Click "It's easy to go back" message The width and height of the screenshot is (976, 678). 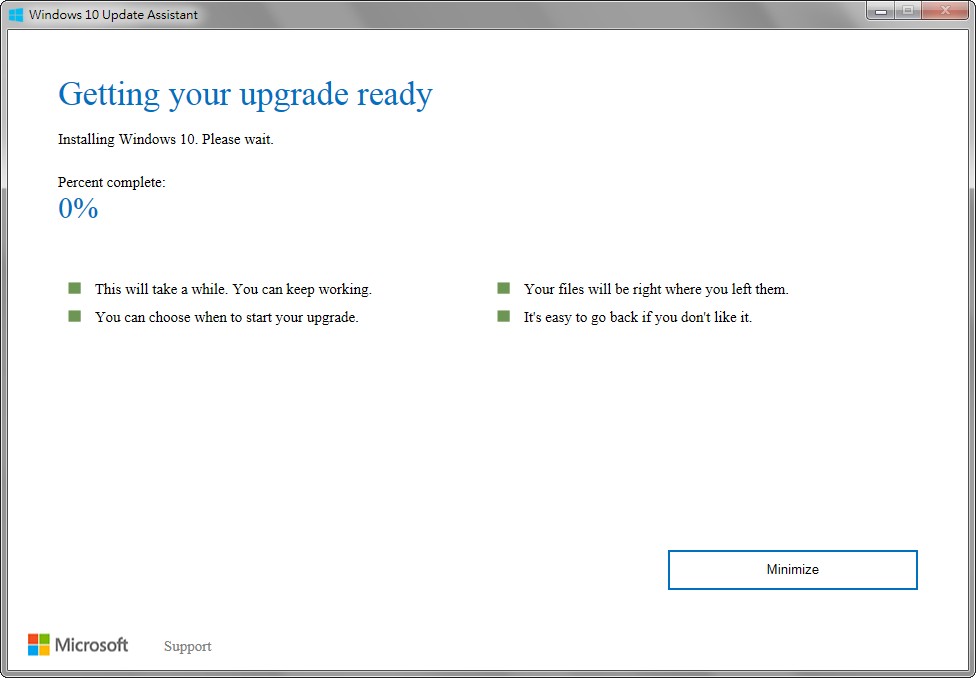[637, 317]
